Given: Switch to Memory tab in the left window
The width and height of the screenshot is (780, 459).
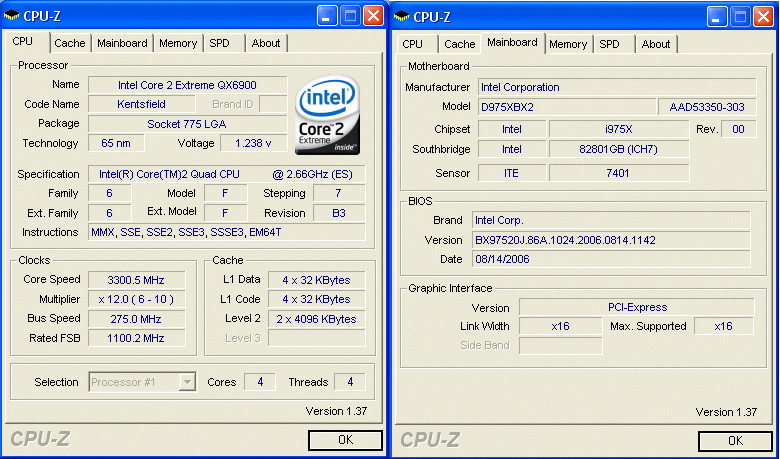Looking at the screenshot, I should click(x=178, y=43).
